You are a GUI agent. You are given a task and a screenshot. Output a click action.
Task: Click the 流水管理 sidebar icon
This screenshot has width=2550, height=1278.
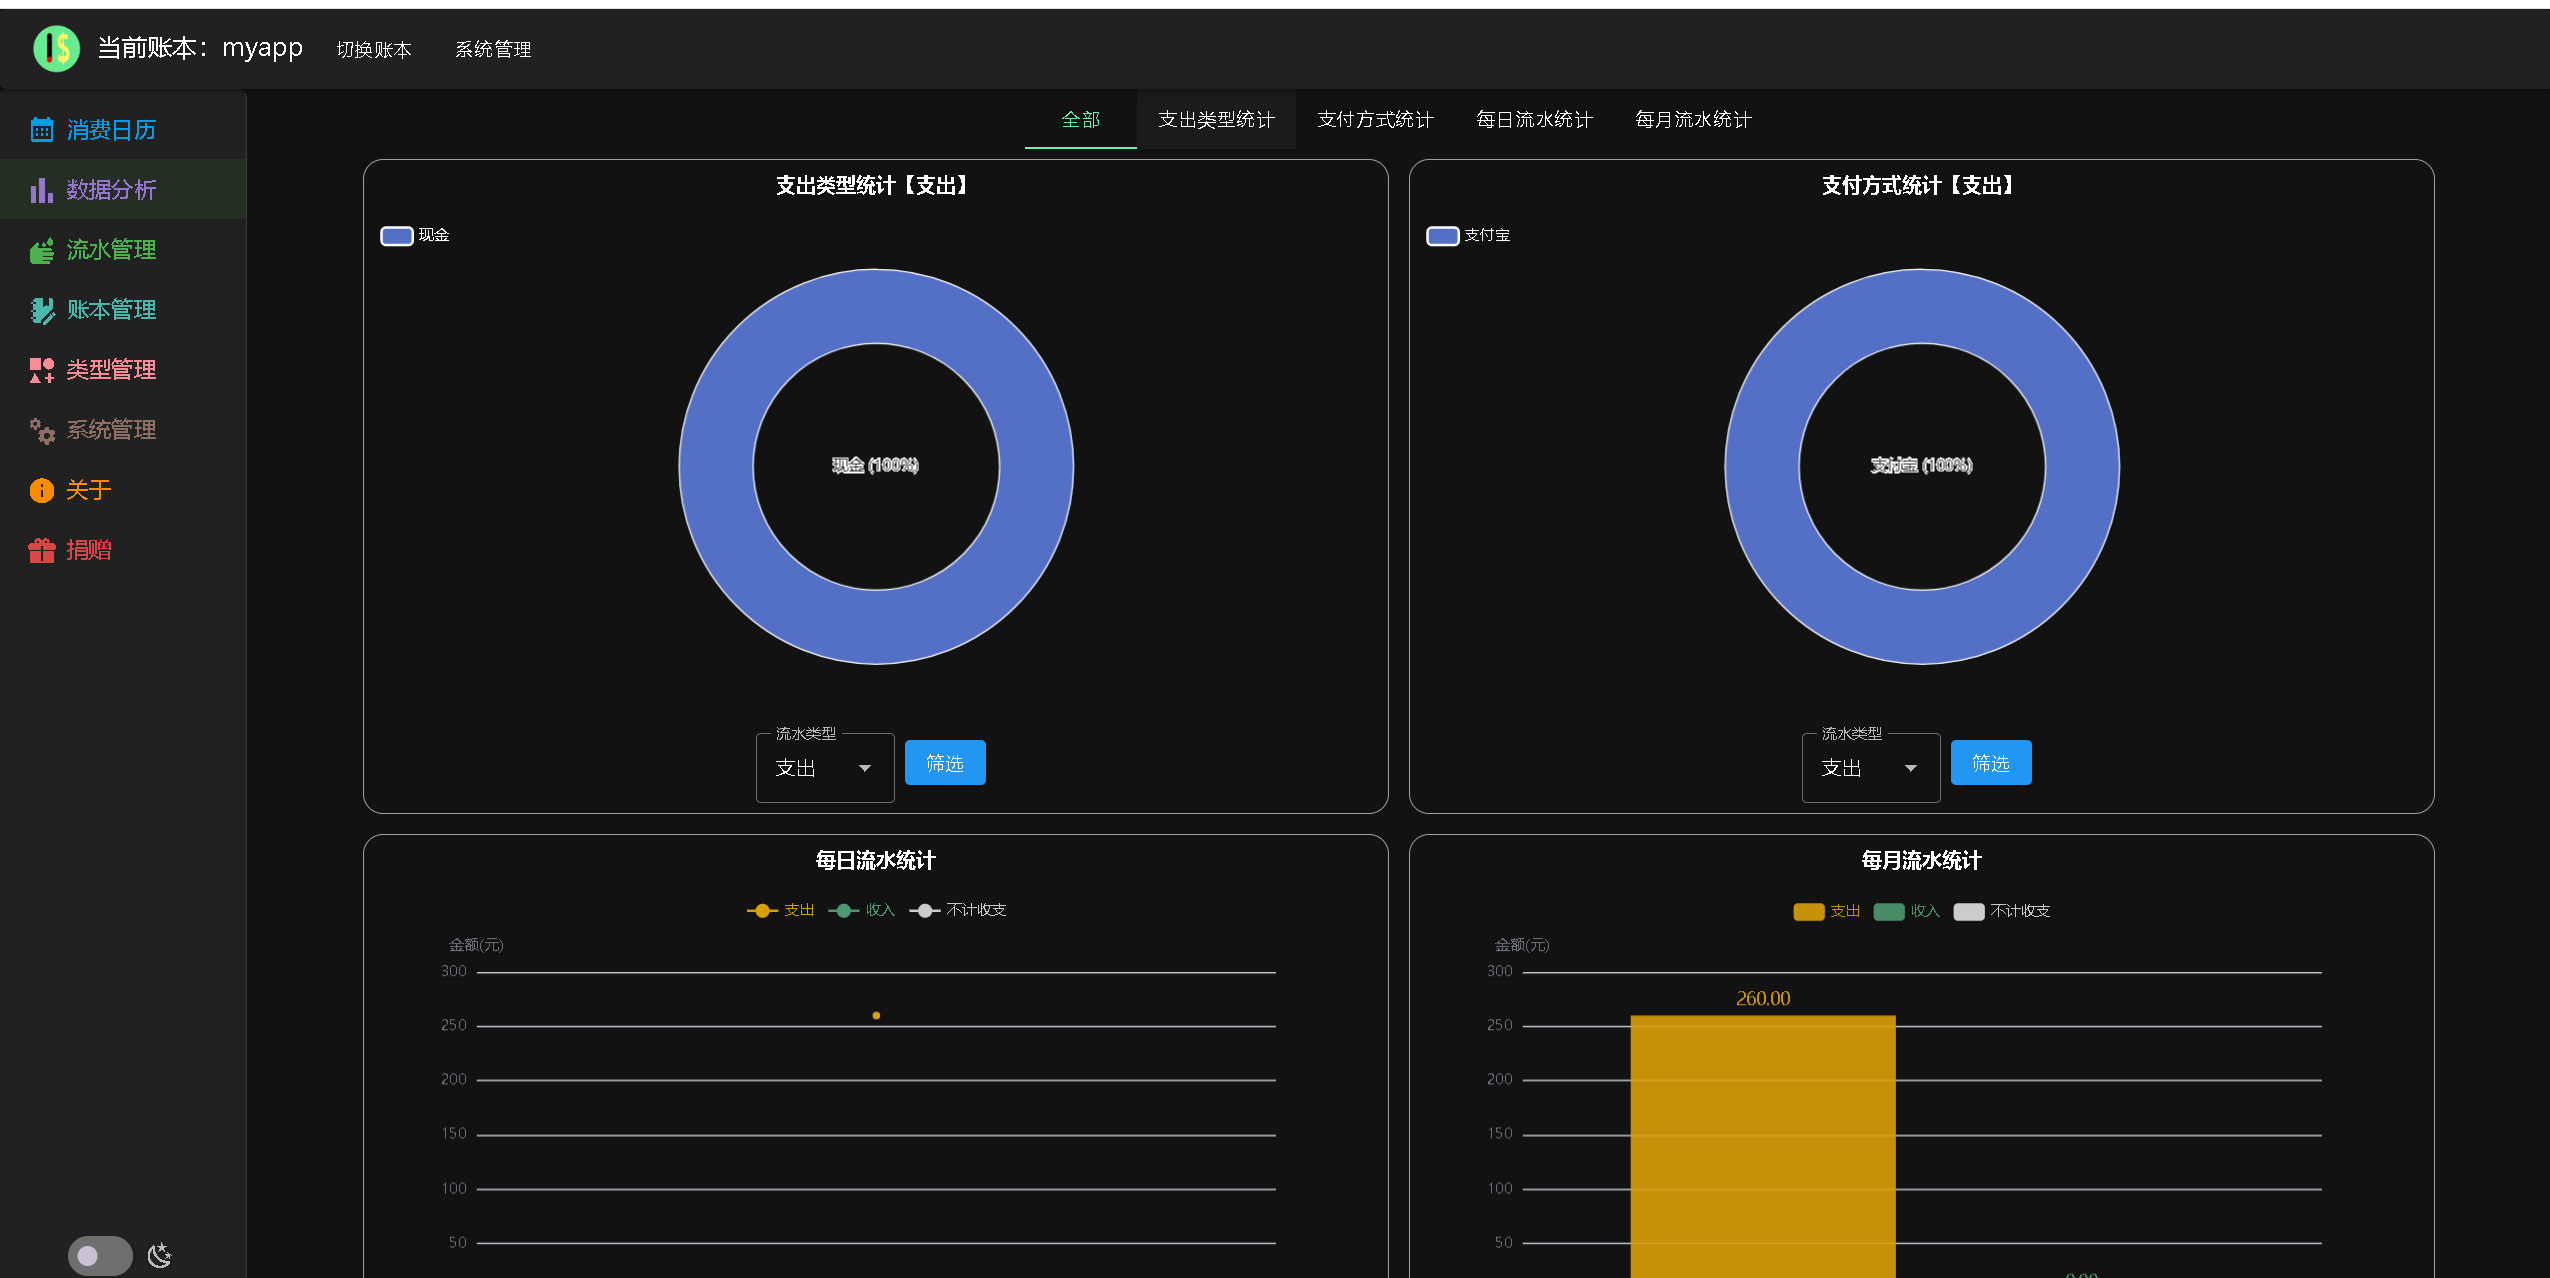41,250
